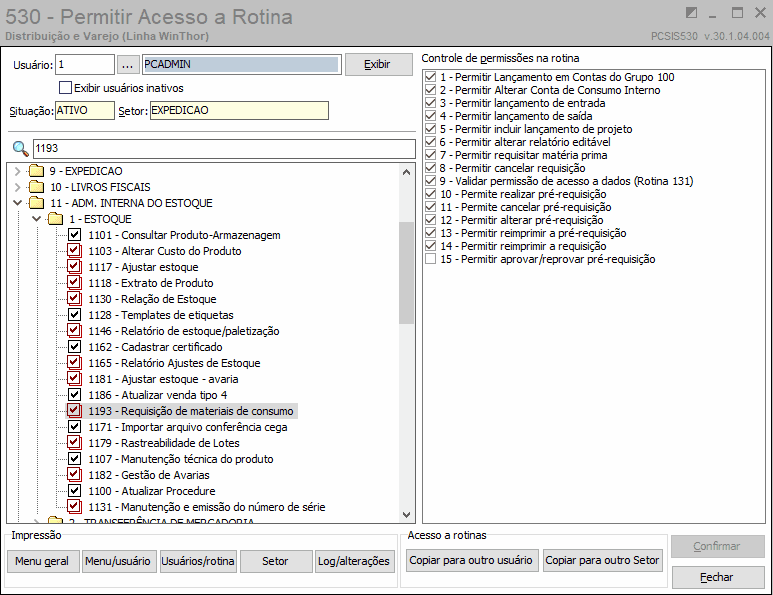Toggle checkbox for 1182 Gestão de Avarias

74,474
